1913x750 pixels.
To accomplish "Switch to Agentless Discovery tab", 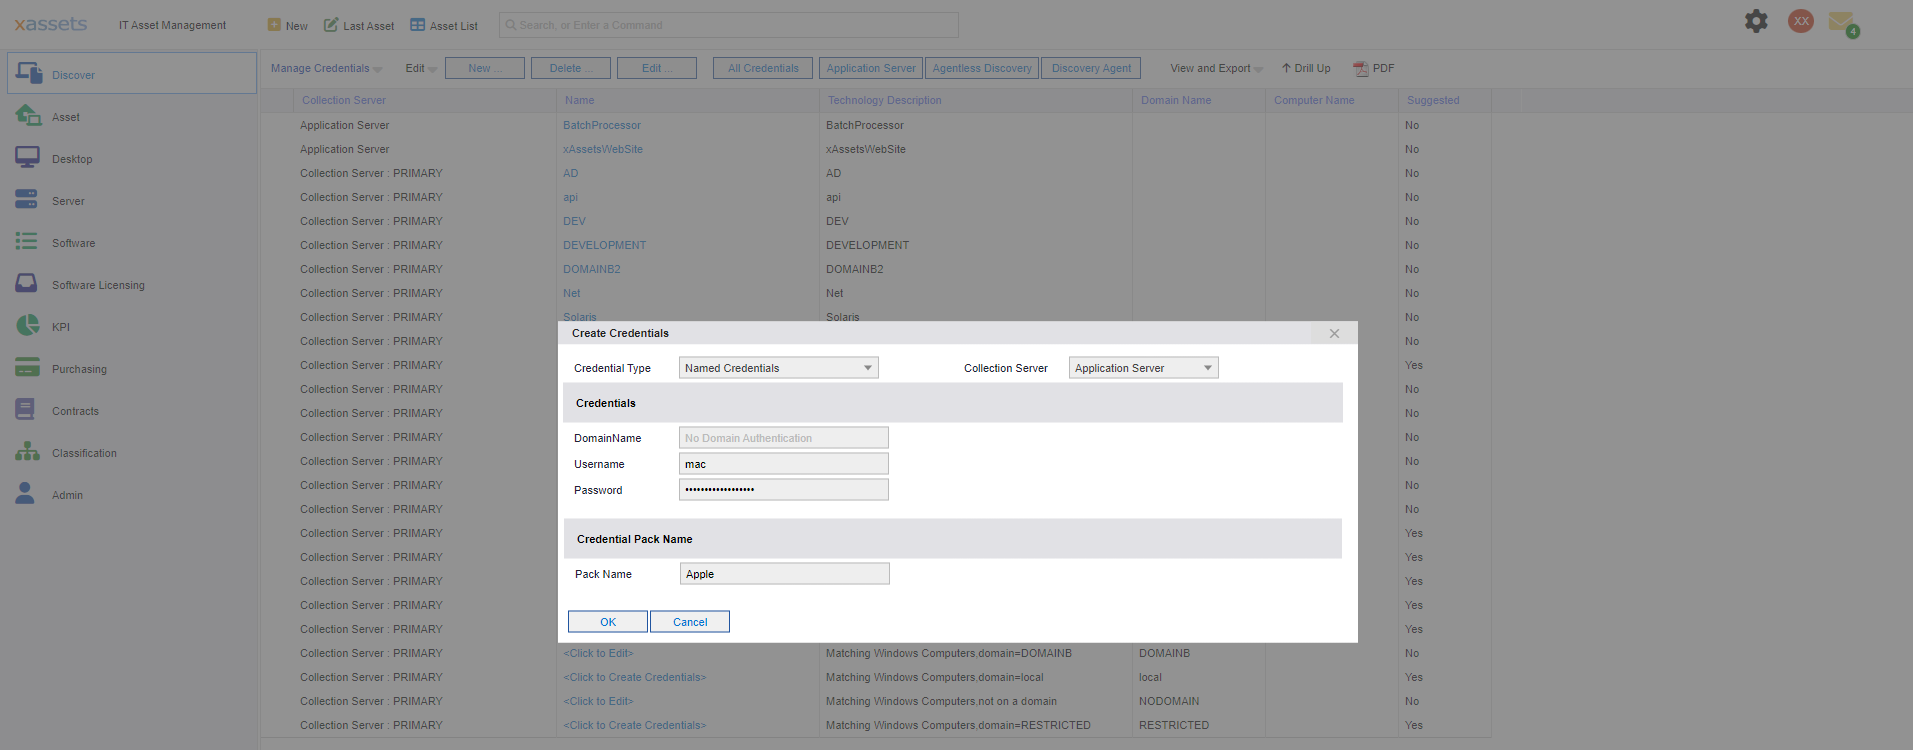I will (981, 68).
